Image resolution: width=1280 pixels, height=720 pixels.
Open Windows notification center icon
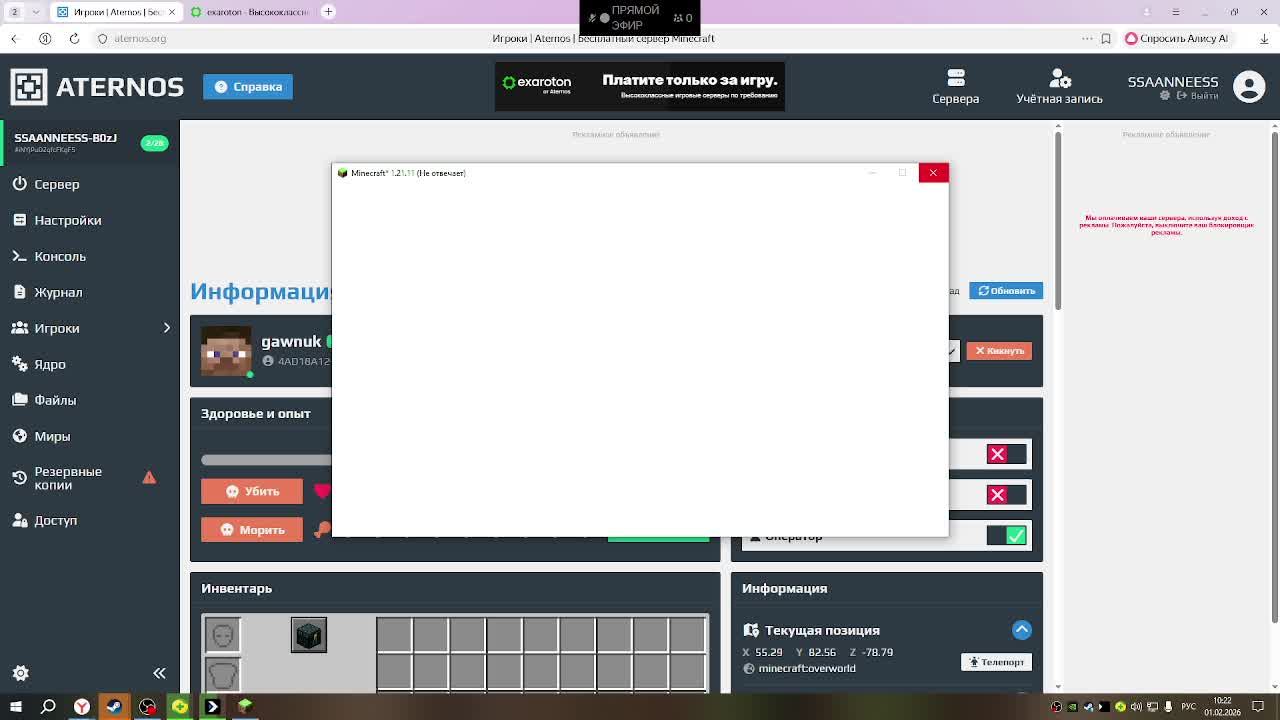[1258, 707]
